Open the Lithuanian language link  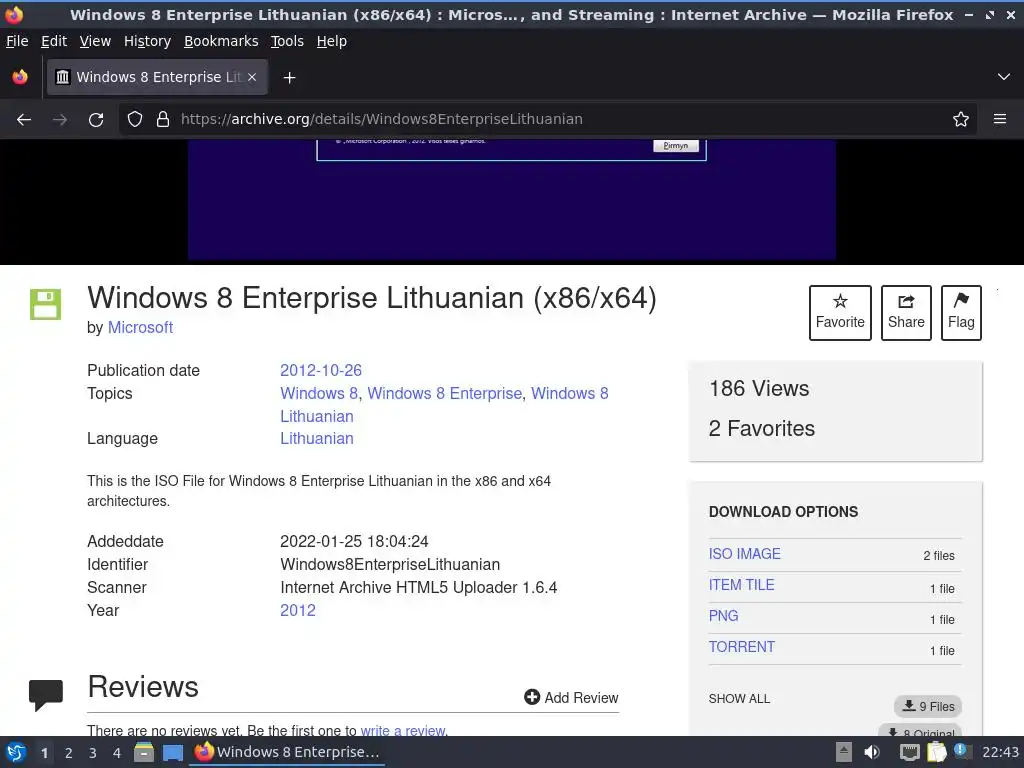(317, 438)
